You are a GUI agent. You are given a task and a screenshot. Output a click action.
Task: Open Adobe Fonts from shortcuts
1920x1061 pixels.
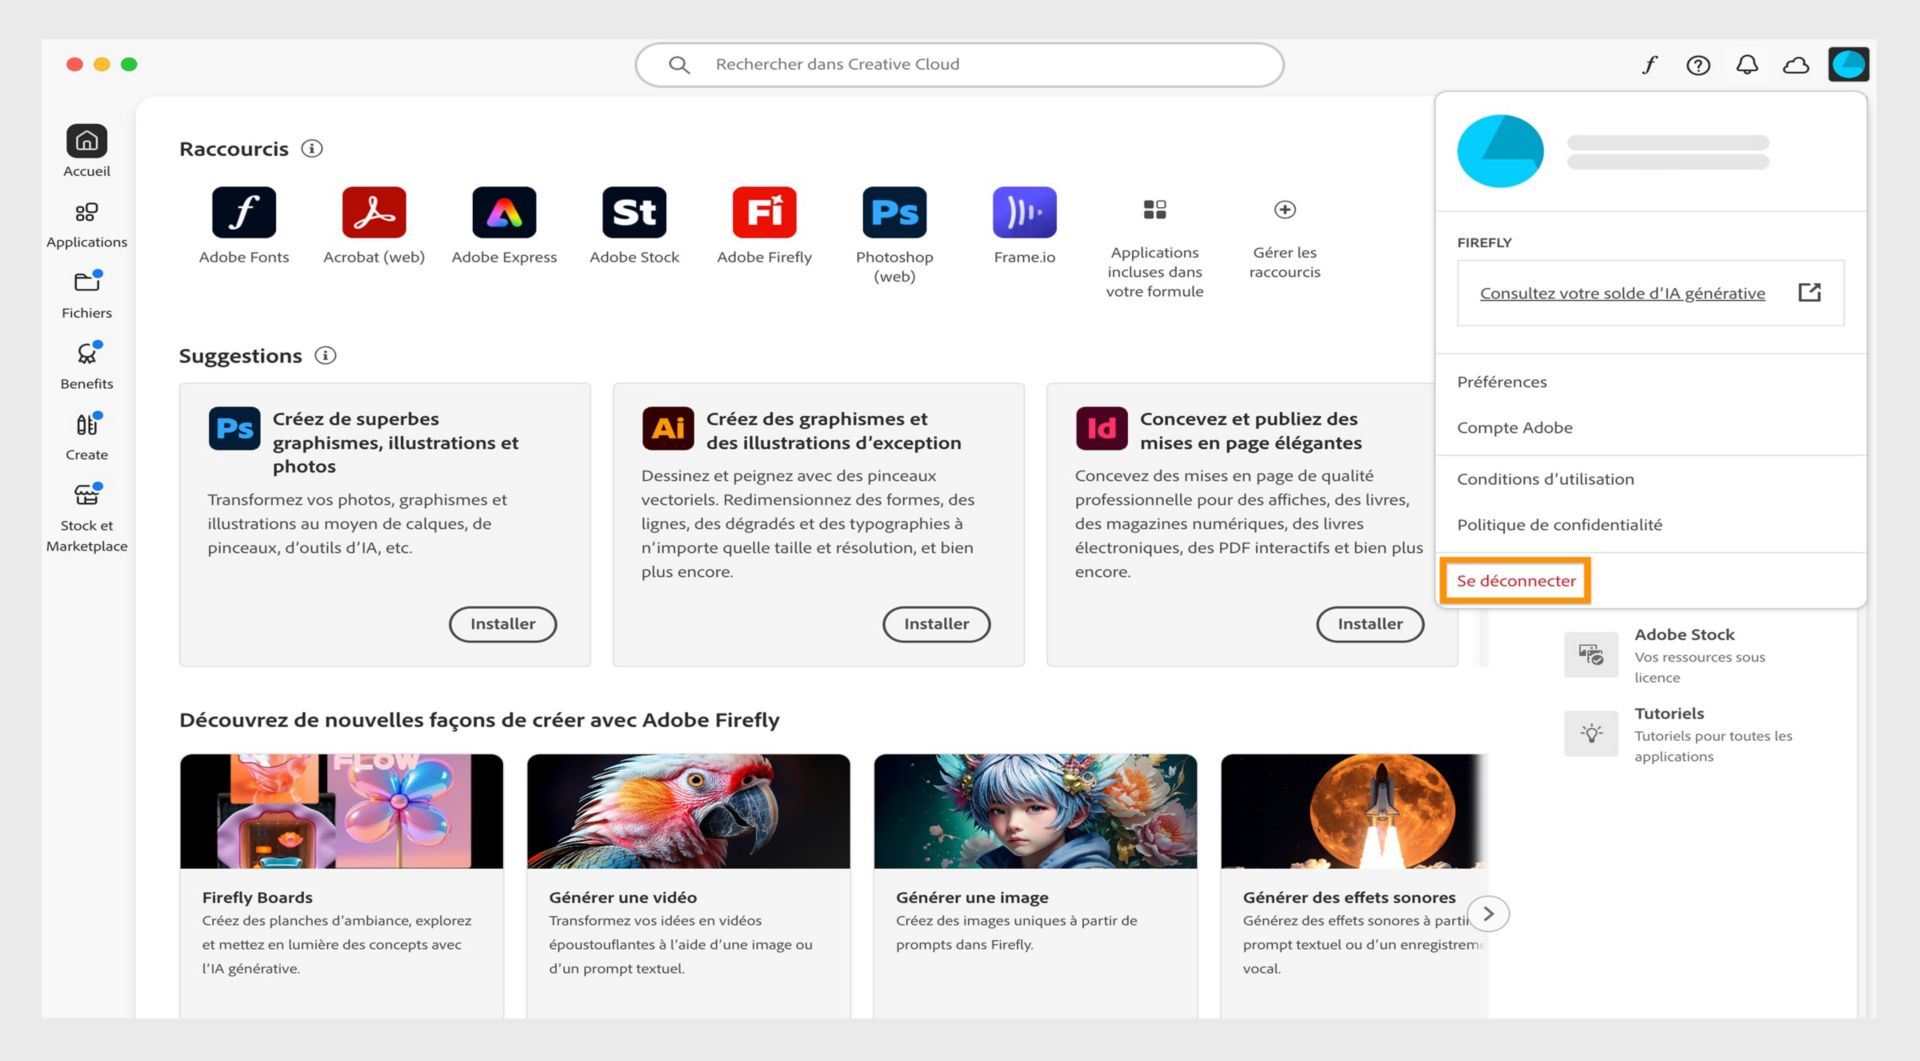coord(243,212)
